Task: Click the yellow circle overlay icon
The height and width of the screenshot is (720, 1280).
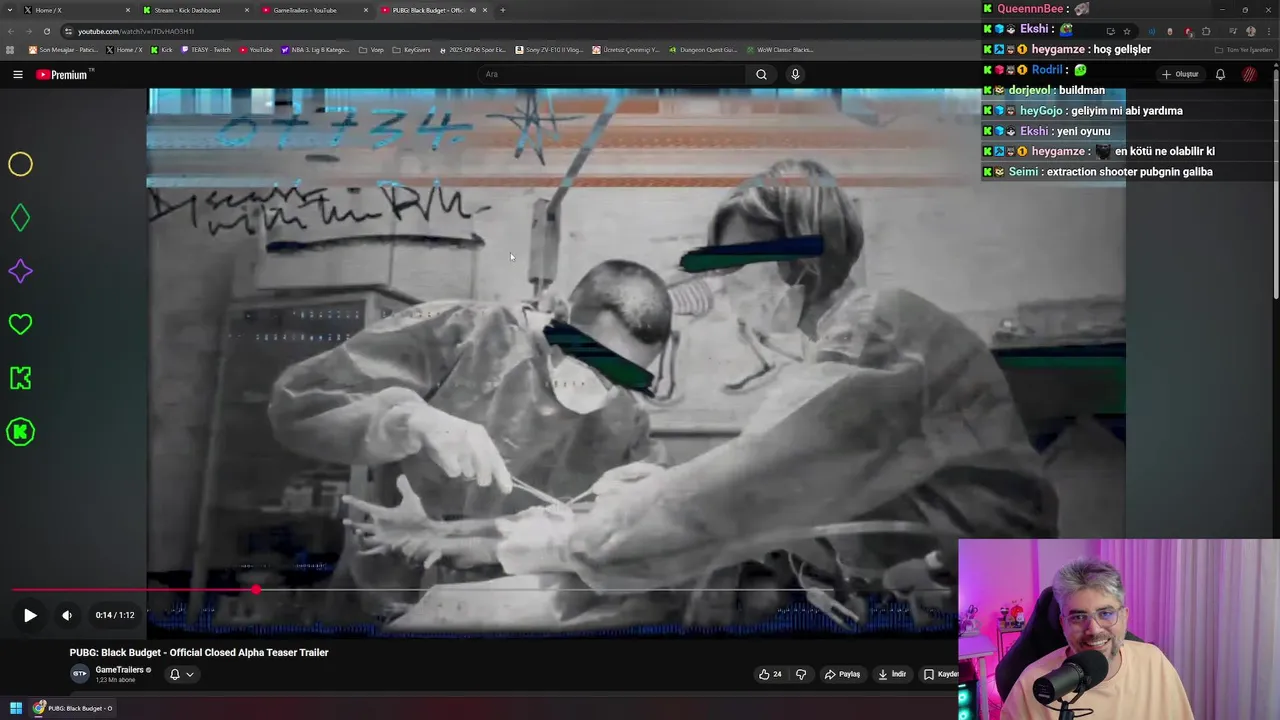Action: click(x=20, y=164)
